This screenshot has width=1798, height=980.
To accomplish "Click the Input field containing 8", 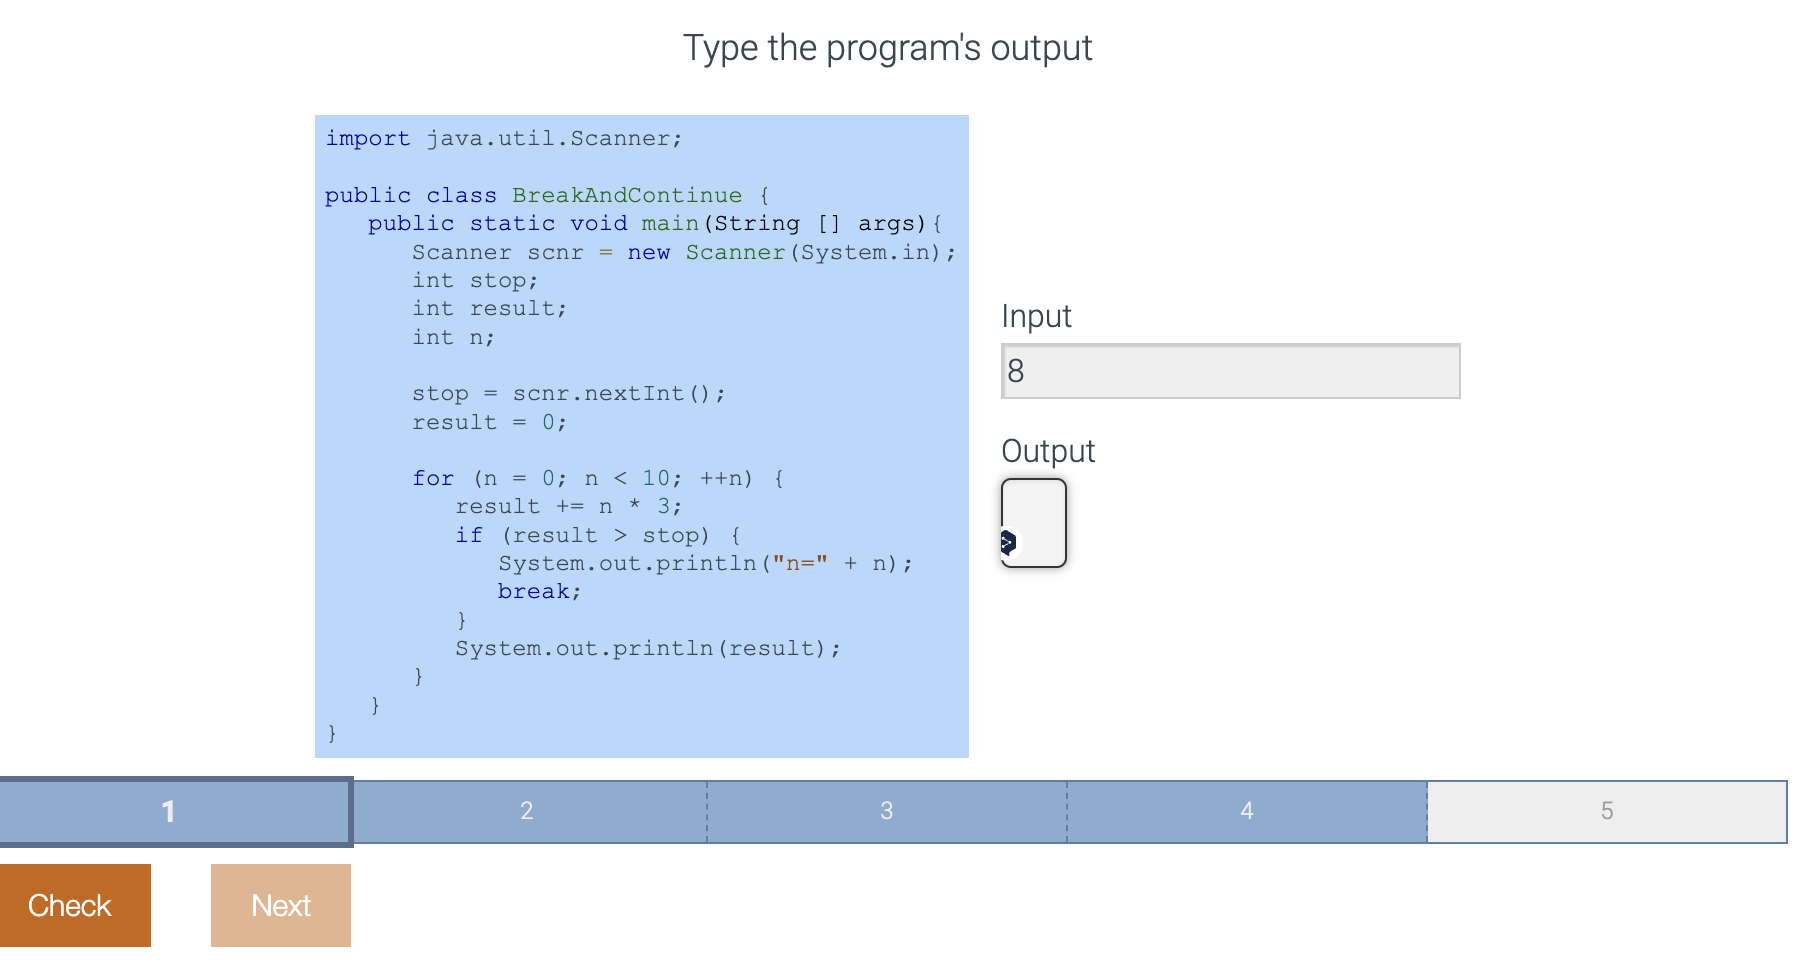I will click(x=1230, y=370).
